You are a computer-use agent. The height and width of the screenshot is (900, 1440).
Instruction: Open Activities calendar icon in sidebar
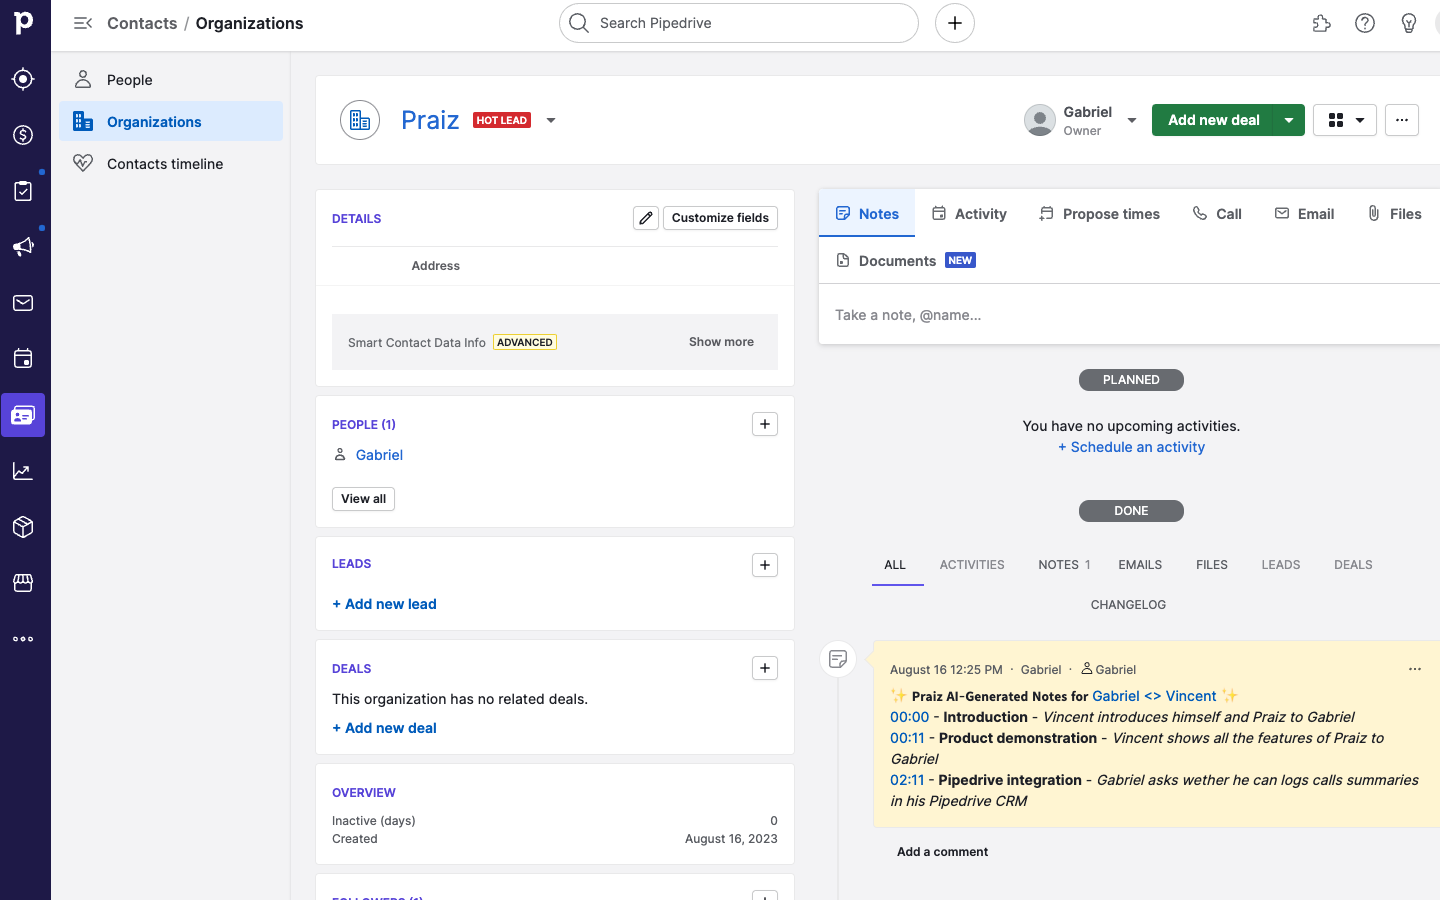(23, 359)
